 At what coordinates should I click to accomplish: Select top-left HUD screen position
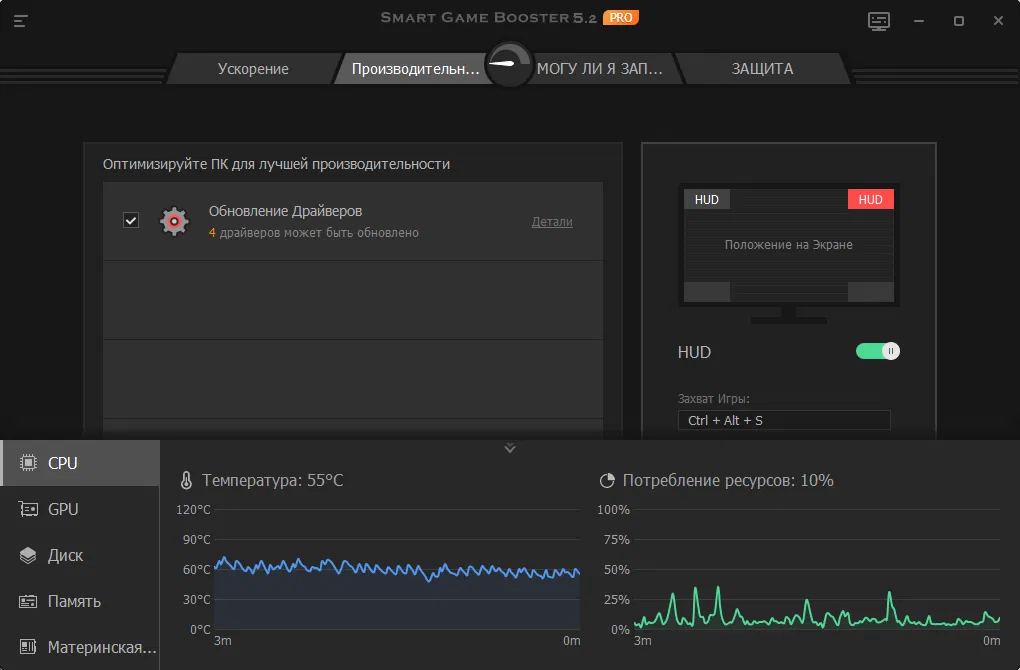click(x=707, y=199)
